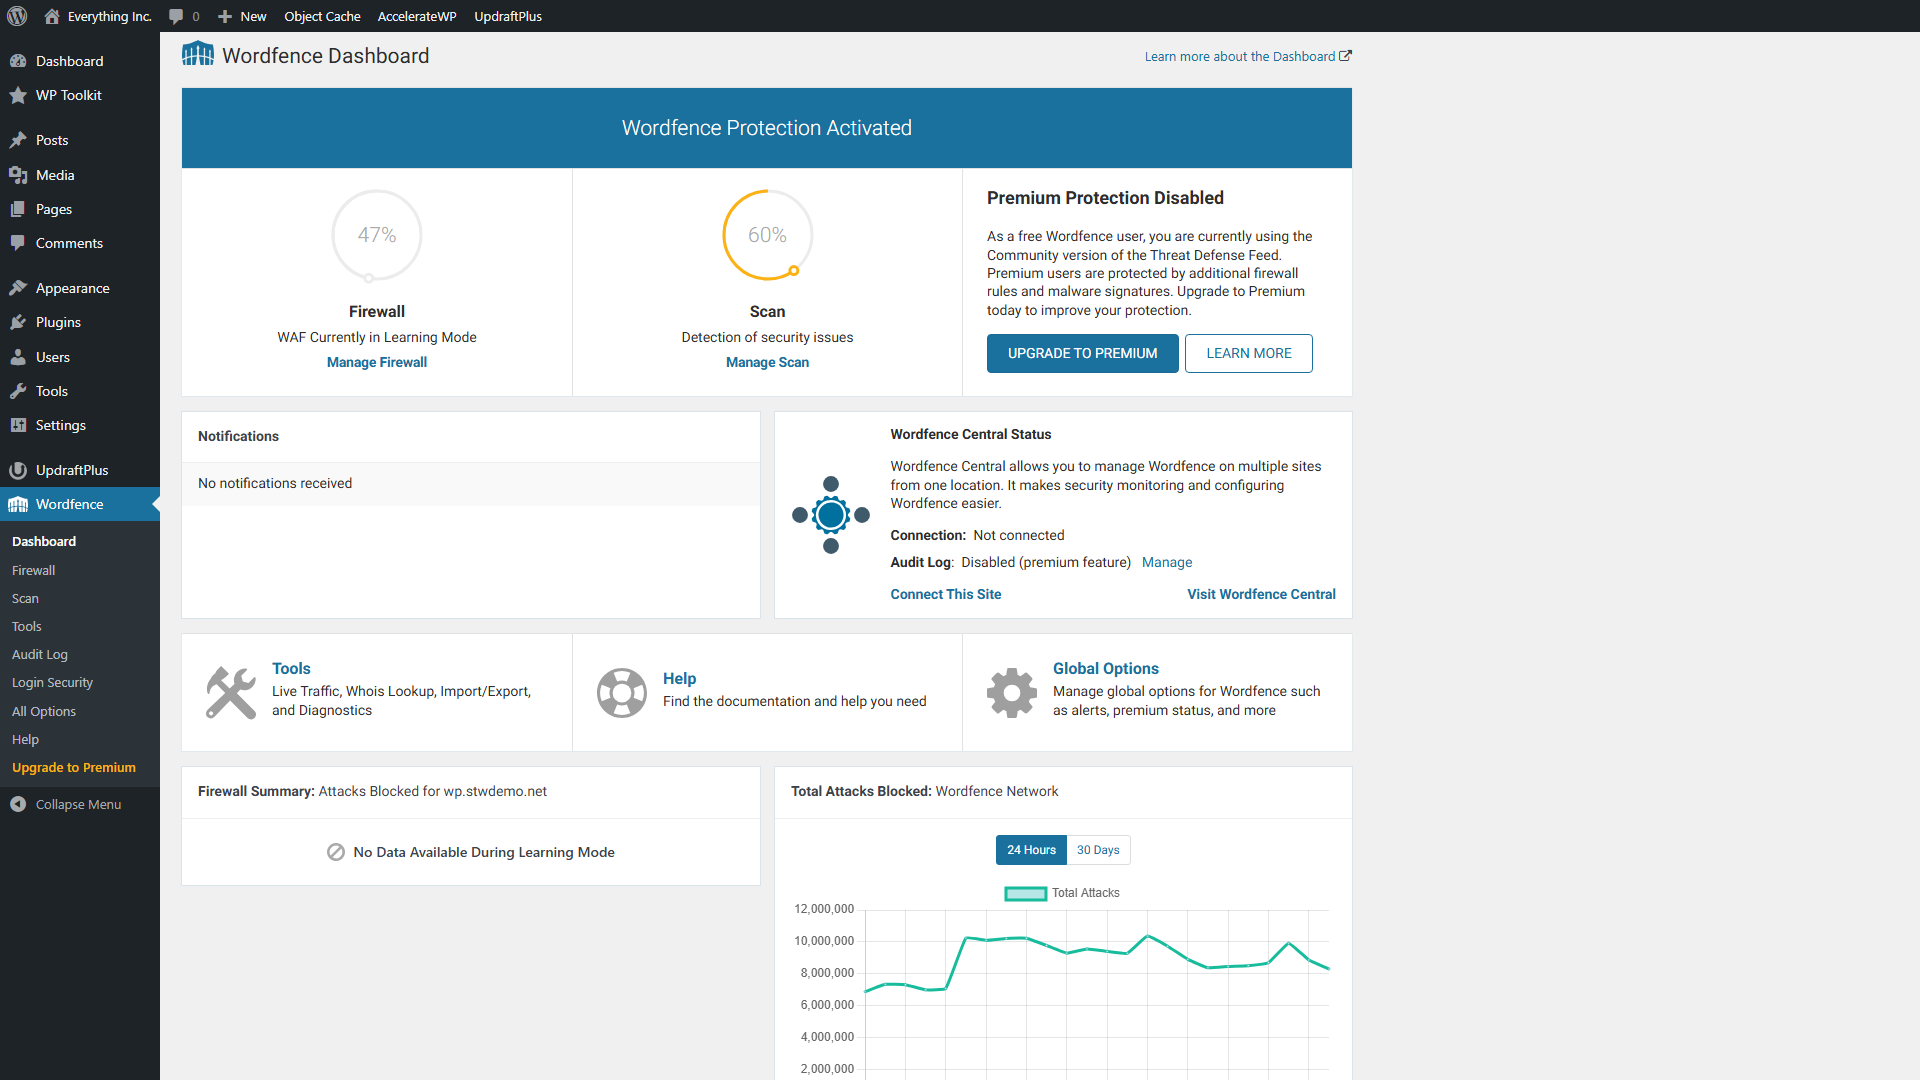Screen dimensions: 1920x1080
Task: Switch chart to 30 Days
Action: pyautogui.click(x=1098, y=850)
